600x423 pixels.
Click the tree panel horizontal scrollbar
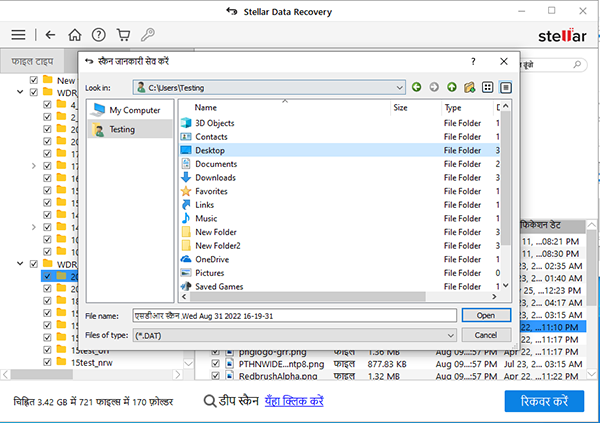pos(41,374)
